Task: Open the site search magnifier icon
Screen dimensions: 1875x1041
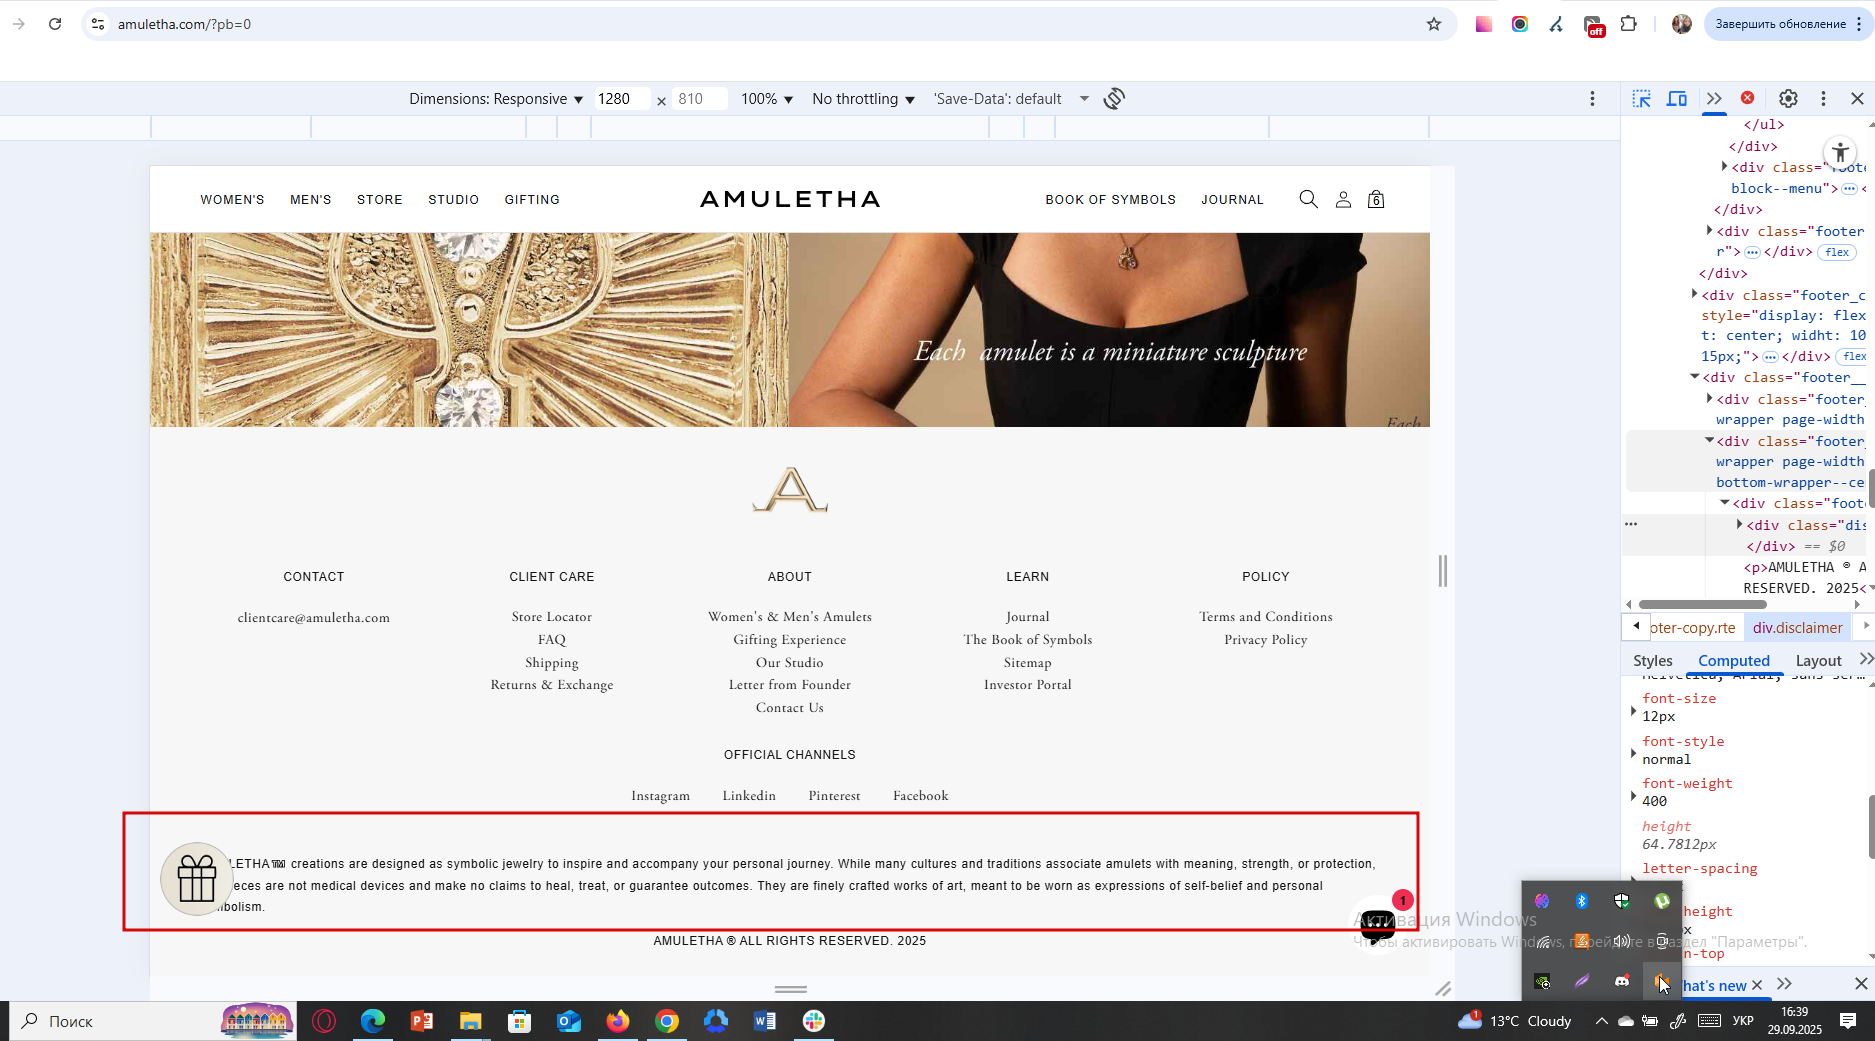Action: tap(1308, 199)
